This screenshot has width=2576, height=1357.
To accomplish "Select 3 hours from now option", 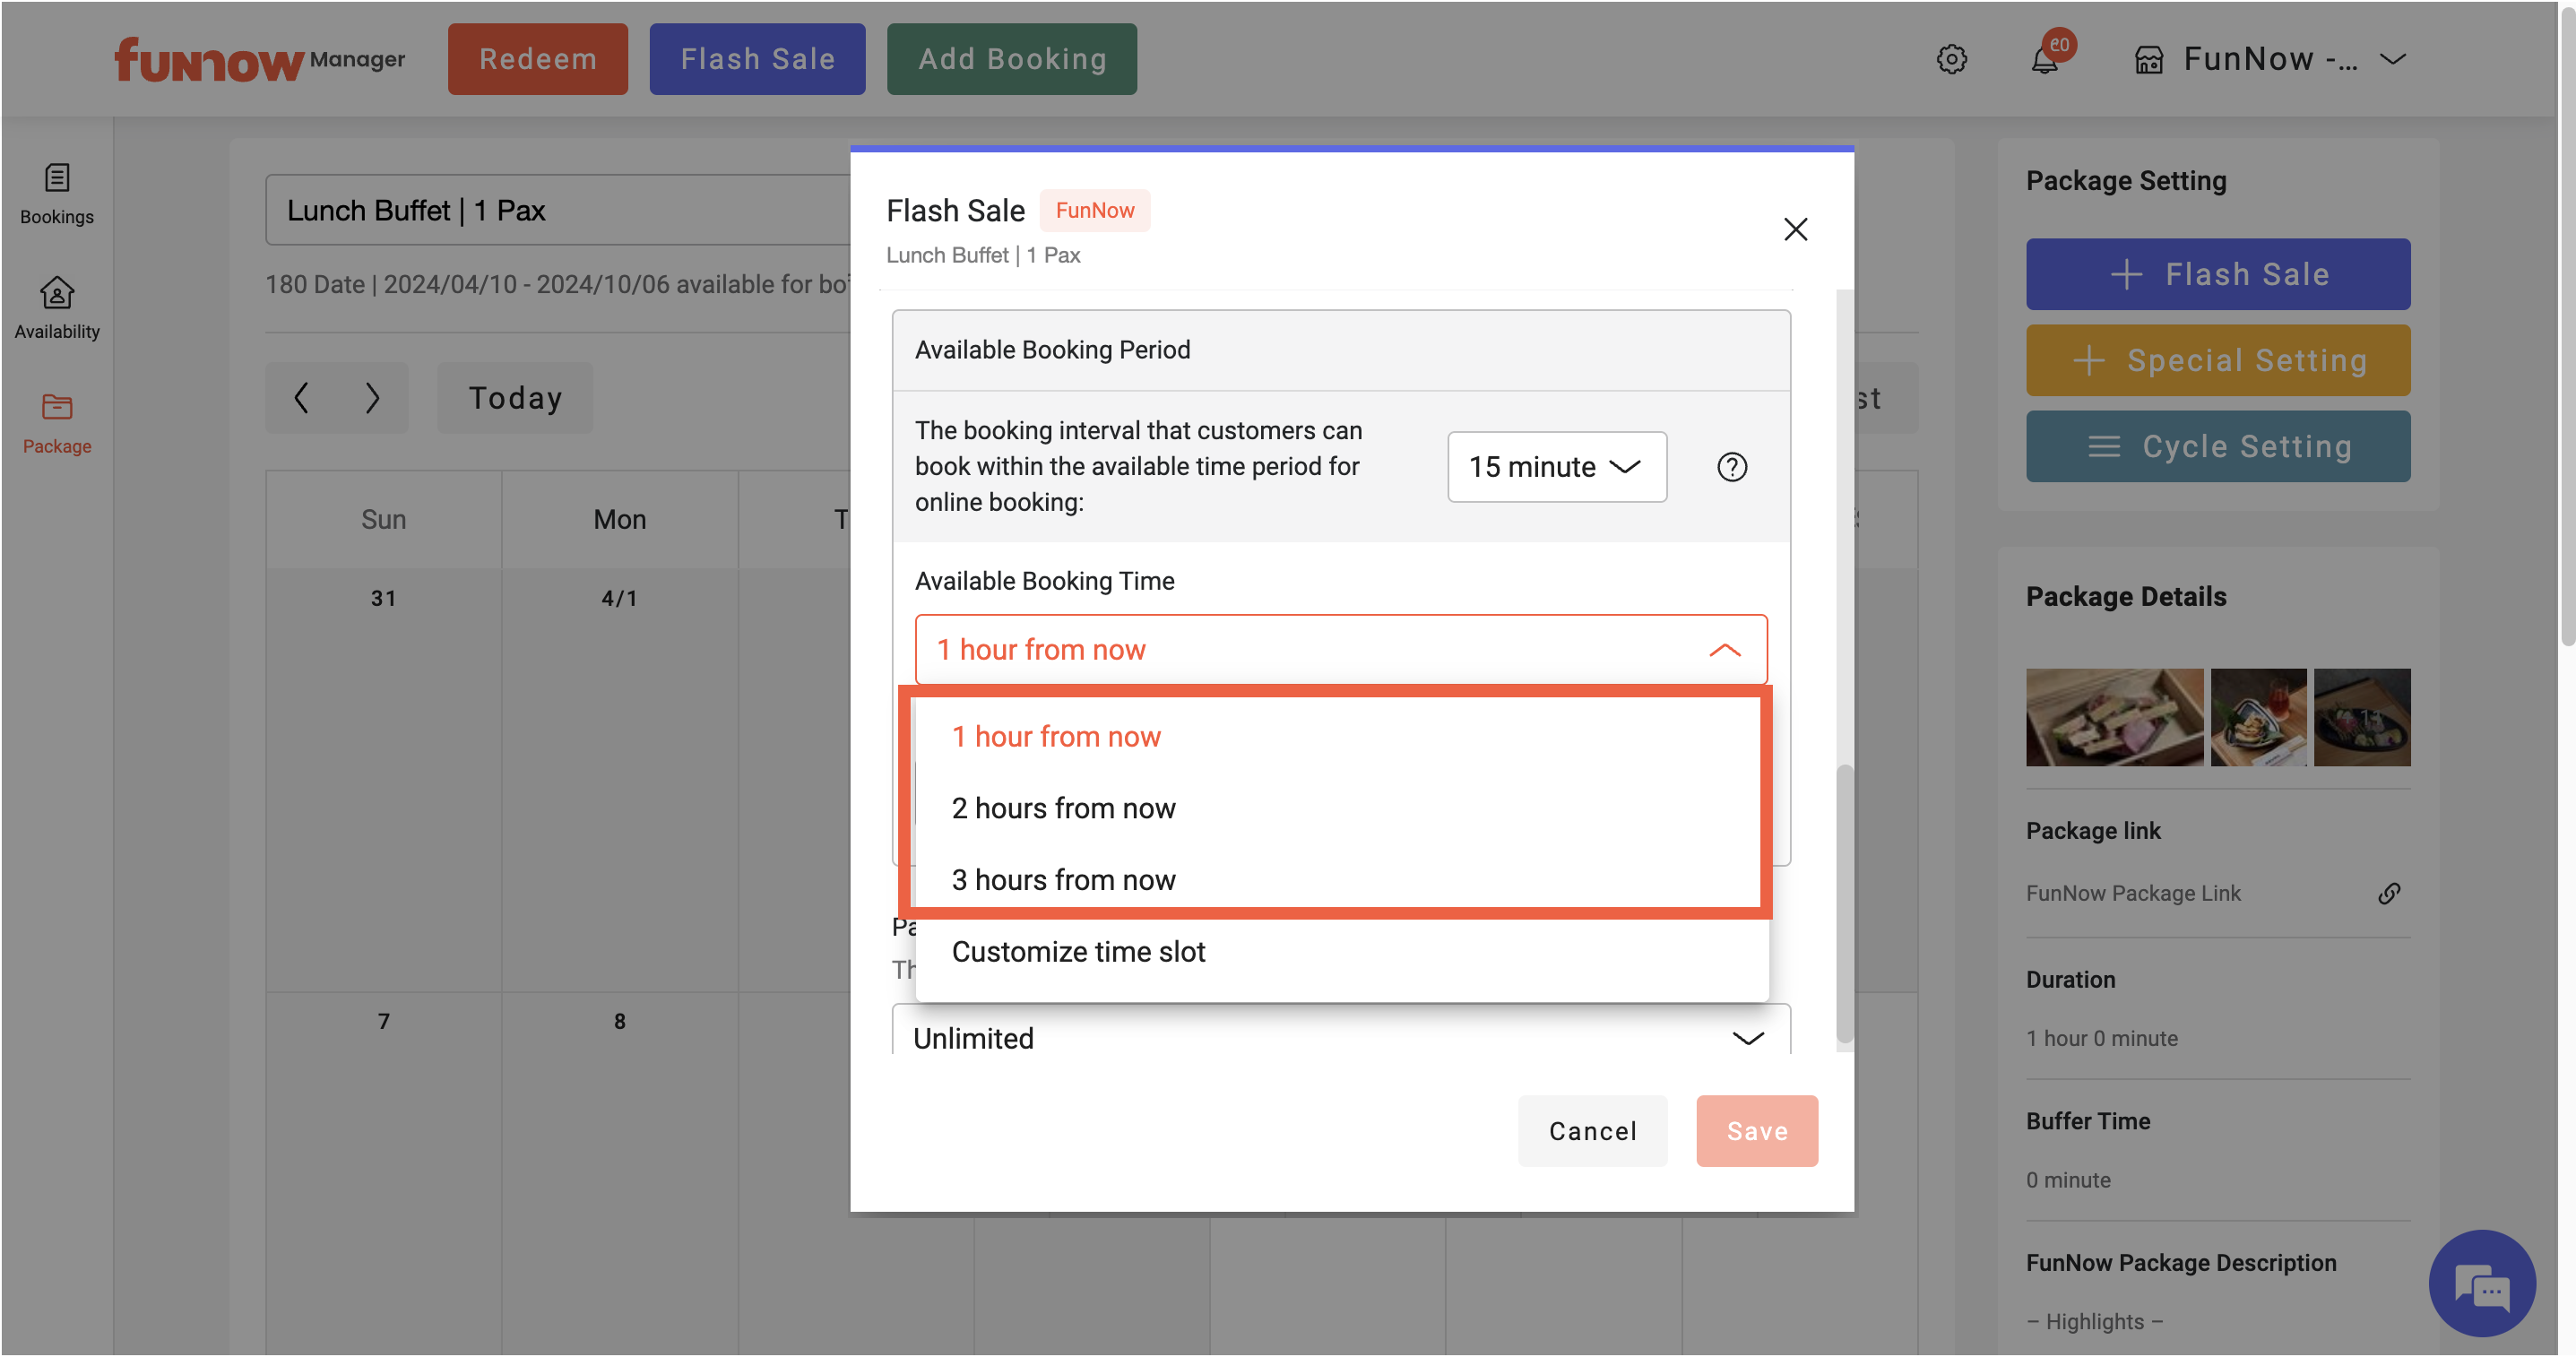I will [x=1063, y=880].
